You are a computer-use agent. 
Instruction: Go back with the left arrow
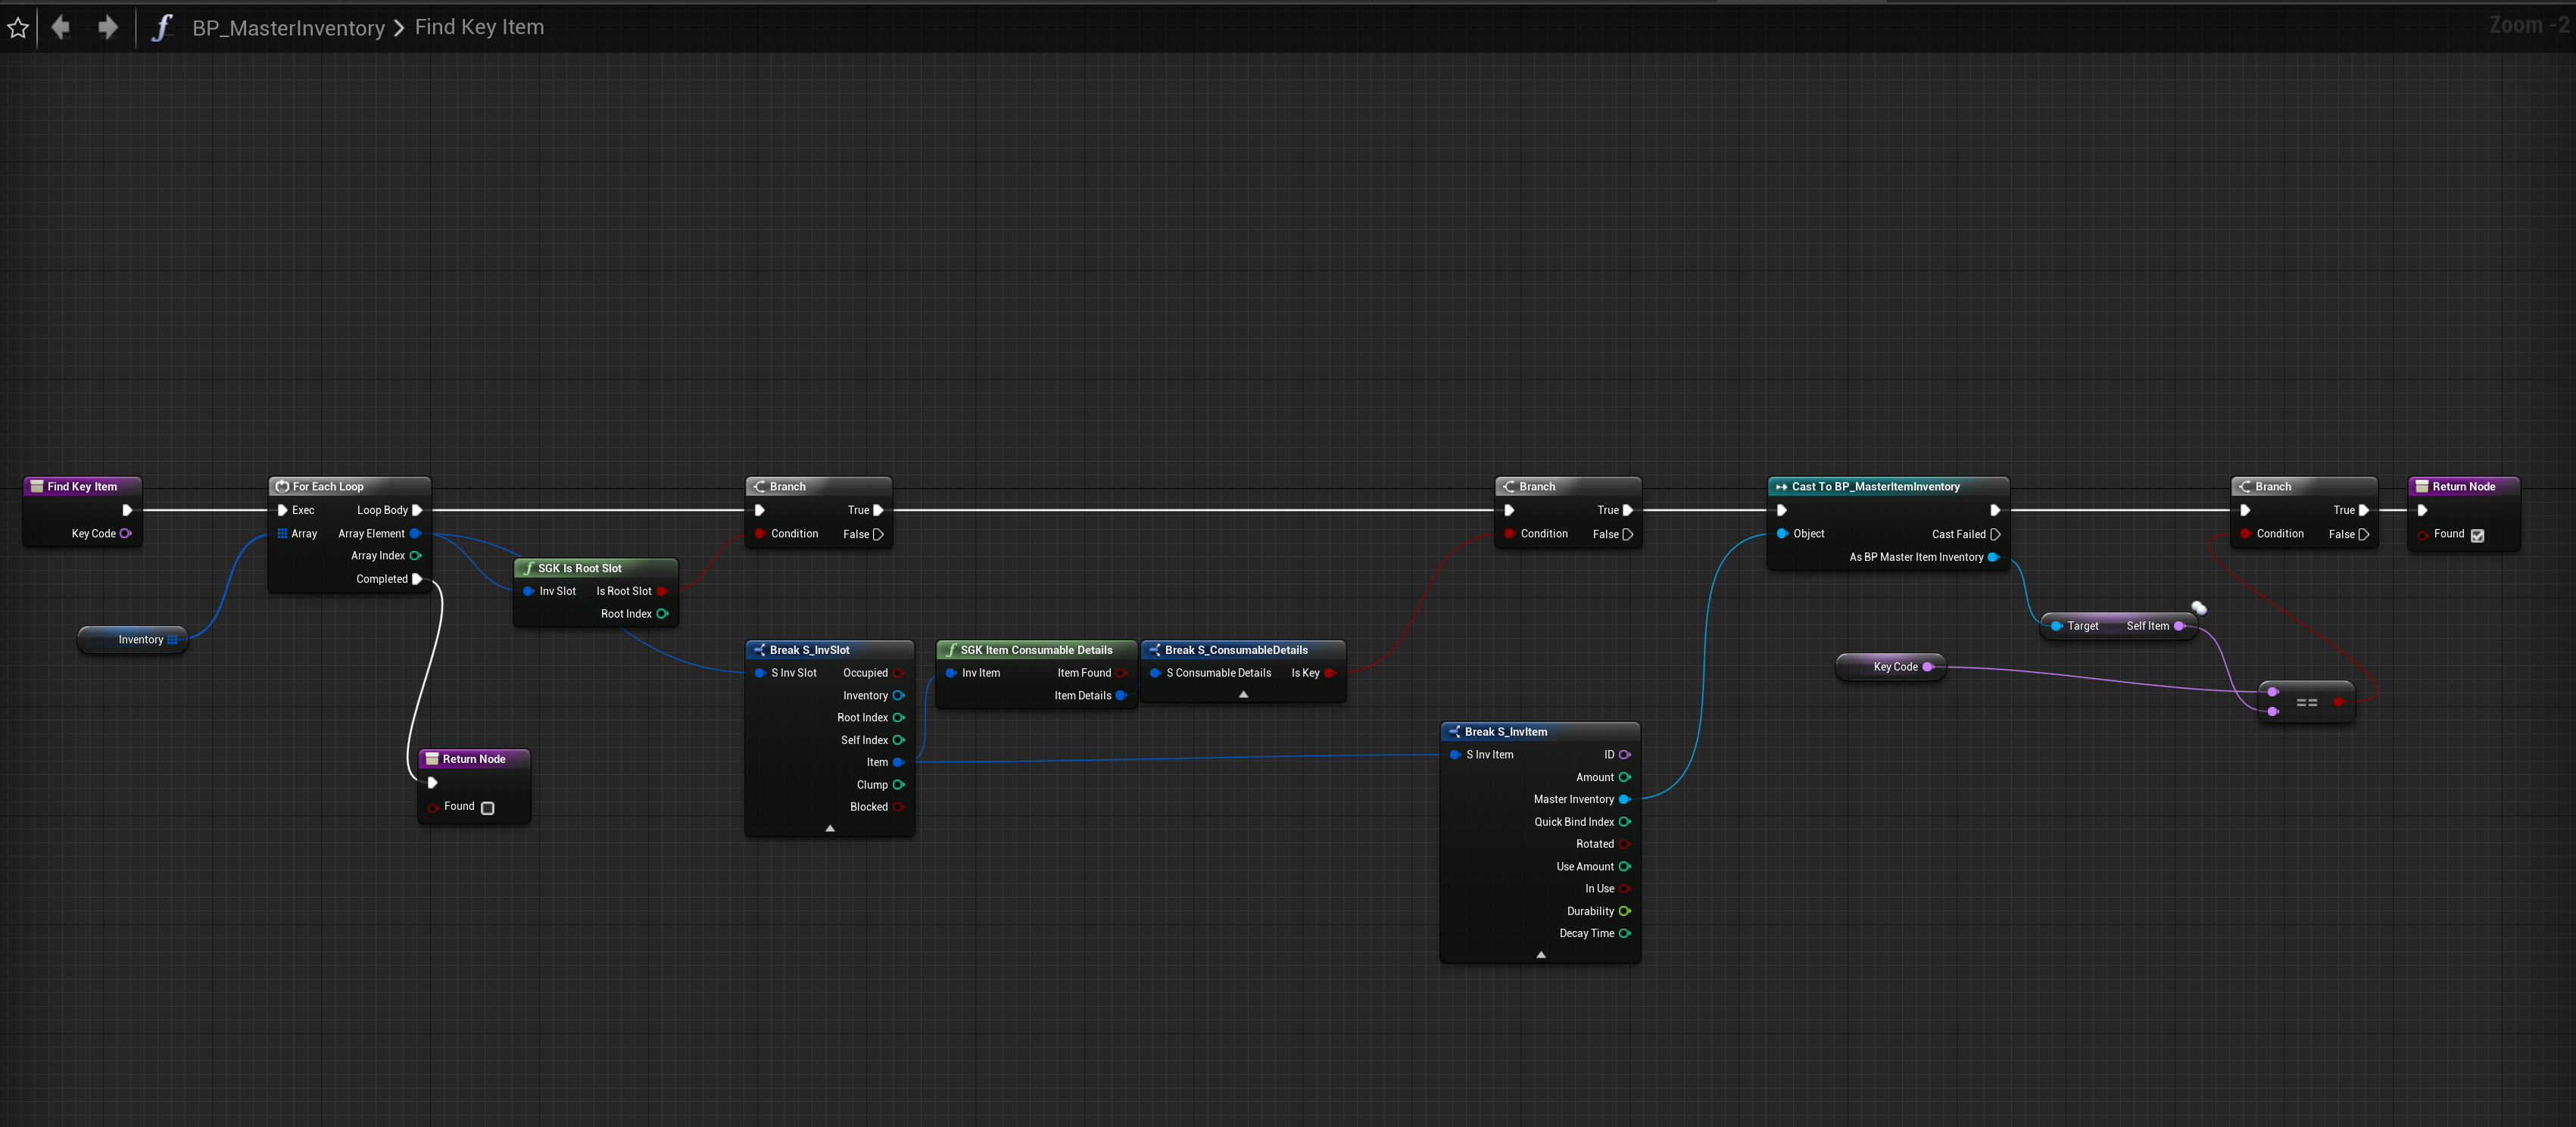[61, 27]
